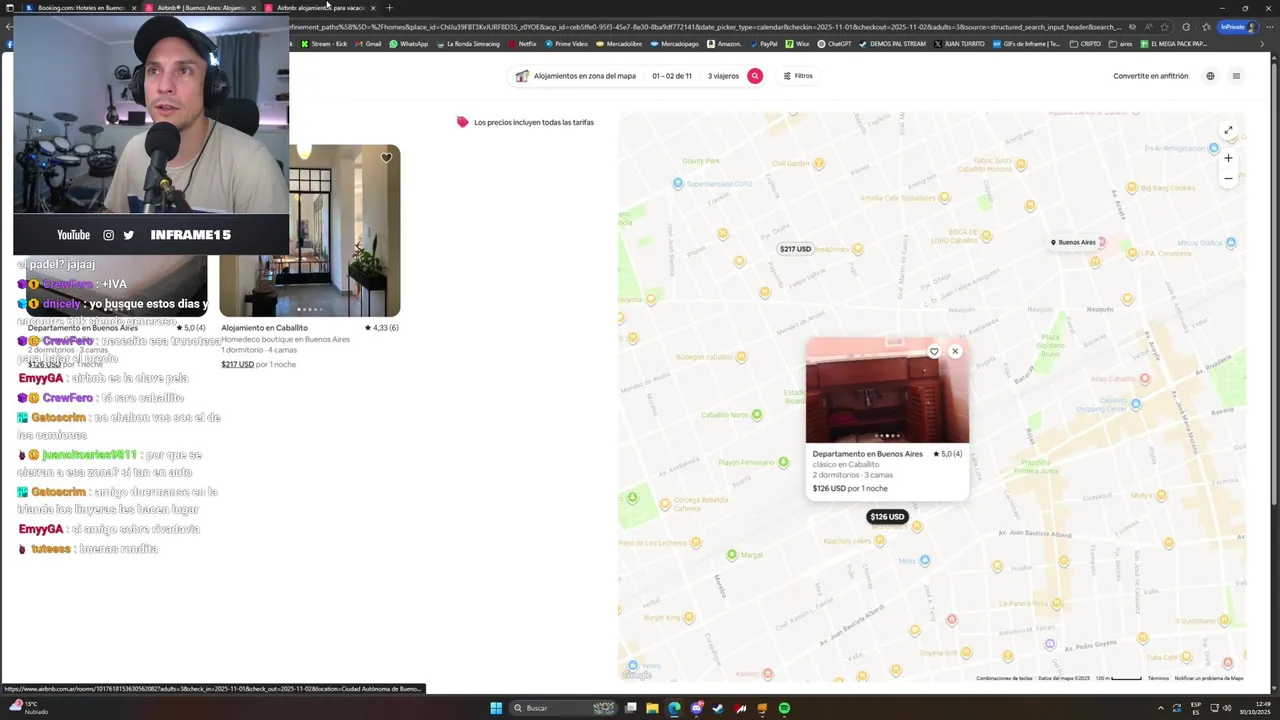Click the Instagram icon in overlay
Screen dimensions: 1280x720
[x=108, y=235]
